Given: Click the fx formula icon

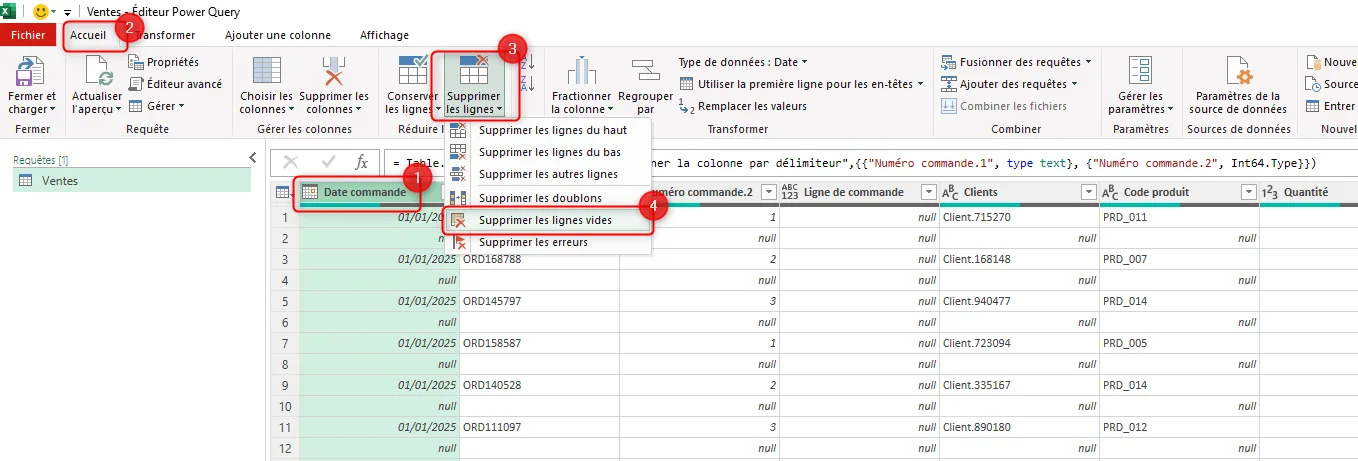Looking at the screenshot, I should (x=362, y=162).
